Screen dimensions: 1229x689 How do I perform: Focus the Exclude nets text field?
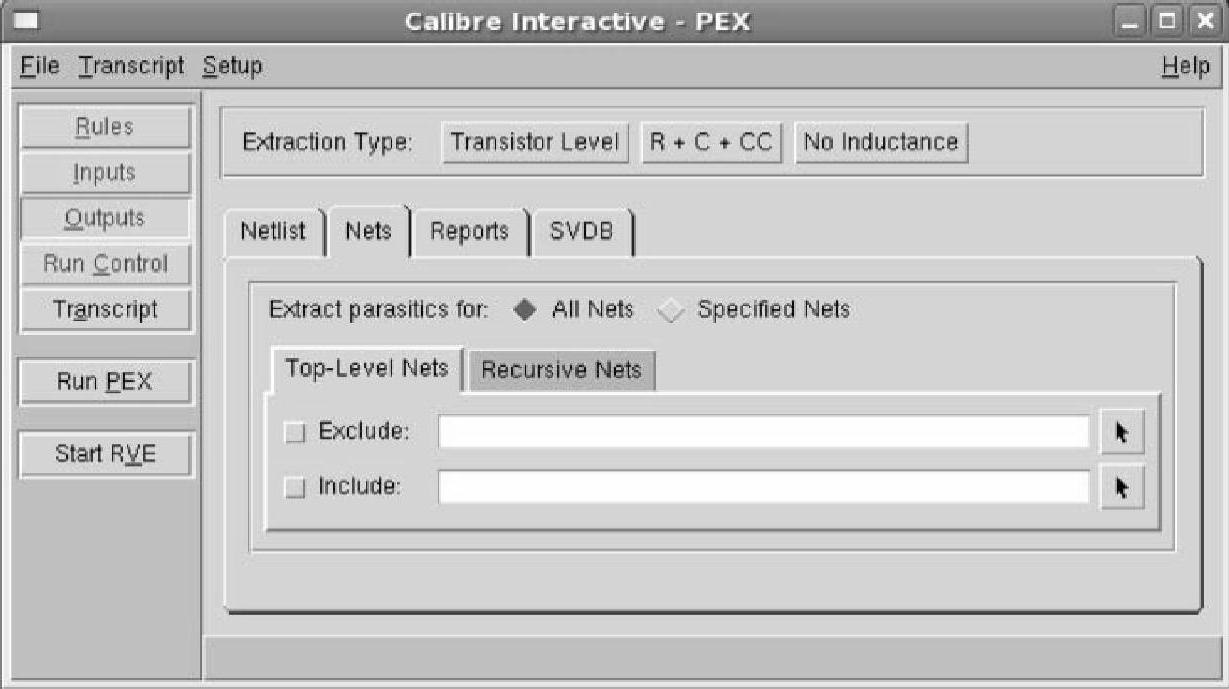[764, 433]
